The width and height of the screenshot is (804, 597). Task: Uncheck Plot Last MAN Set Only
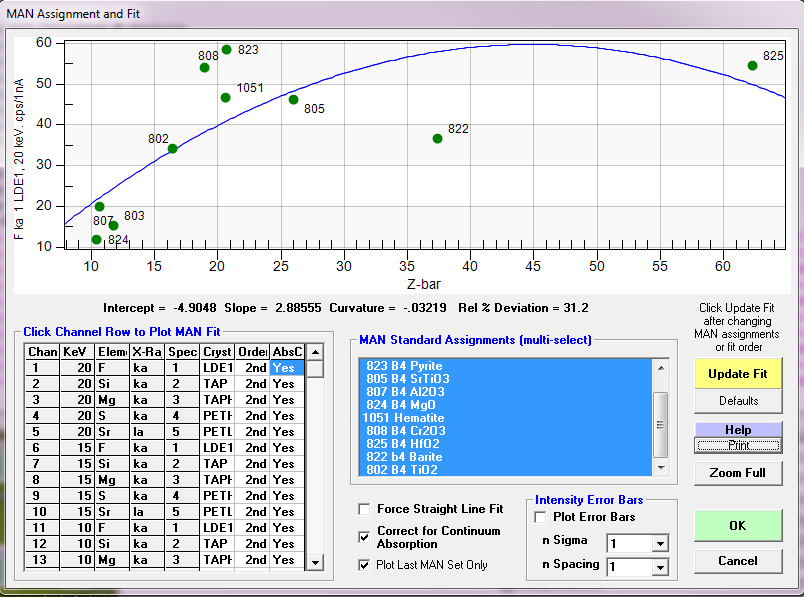point(364,565)
